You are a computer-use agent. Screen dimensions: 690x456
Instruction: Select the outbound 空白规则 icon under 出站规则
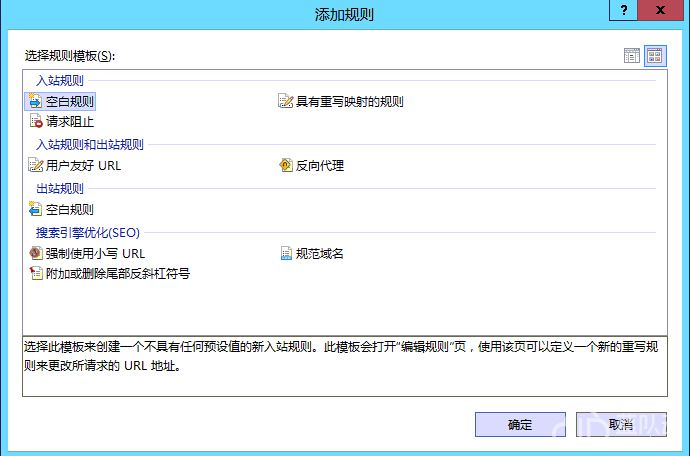tap(37, 210)
